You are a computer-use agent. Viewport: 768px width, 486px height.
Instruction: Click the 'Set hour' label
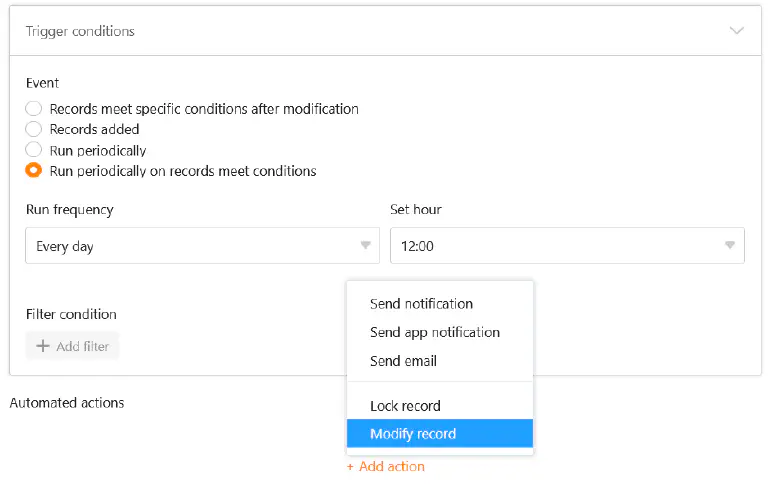(x=416, y=210)
